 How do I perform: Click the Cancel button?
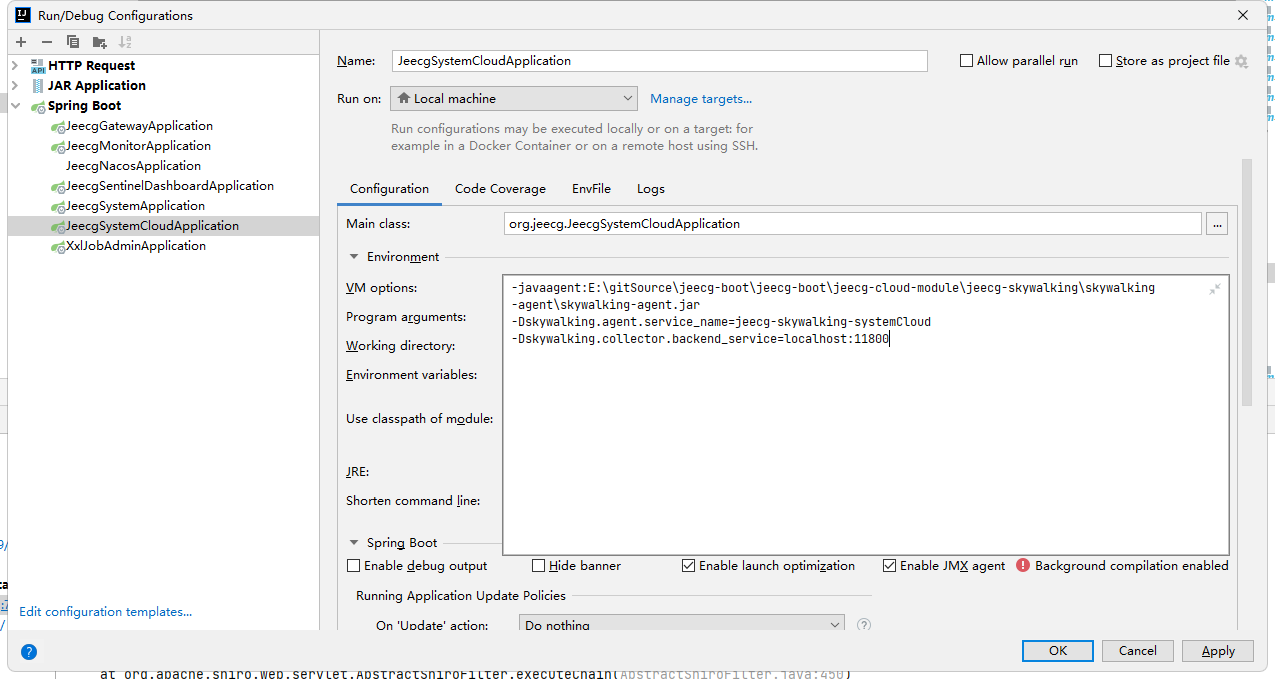point(1138,651)
